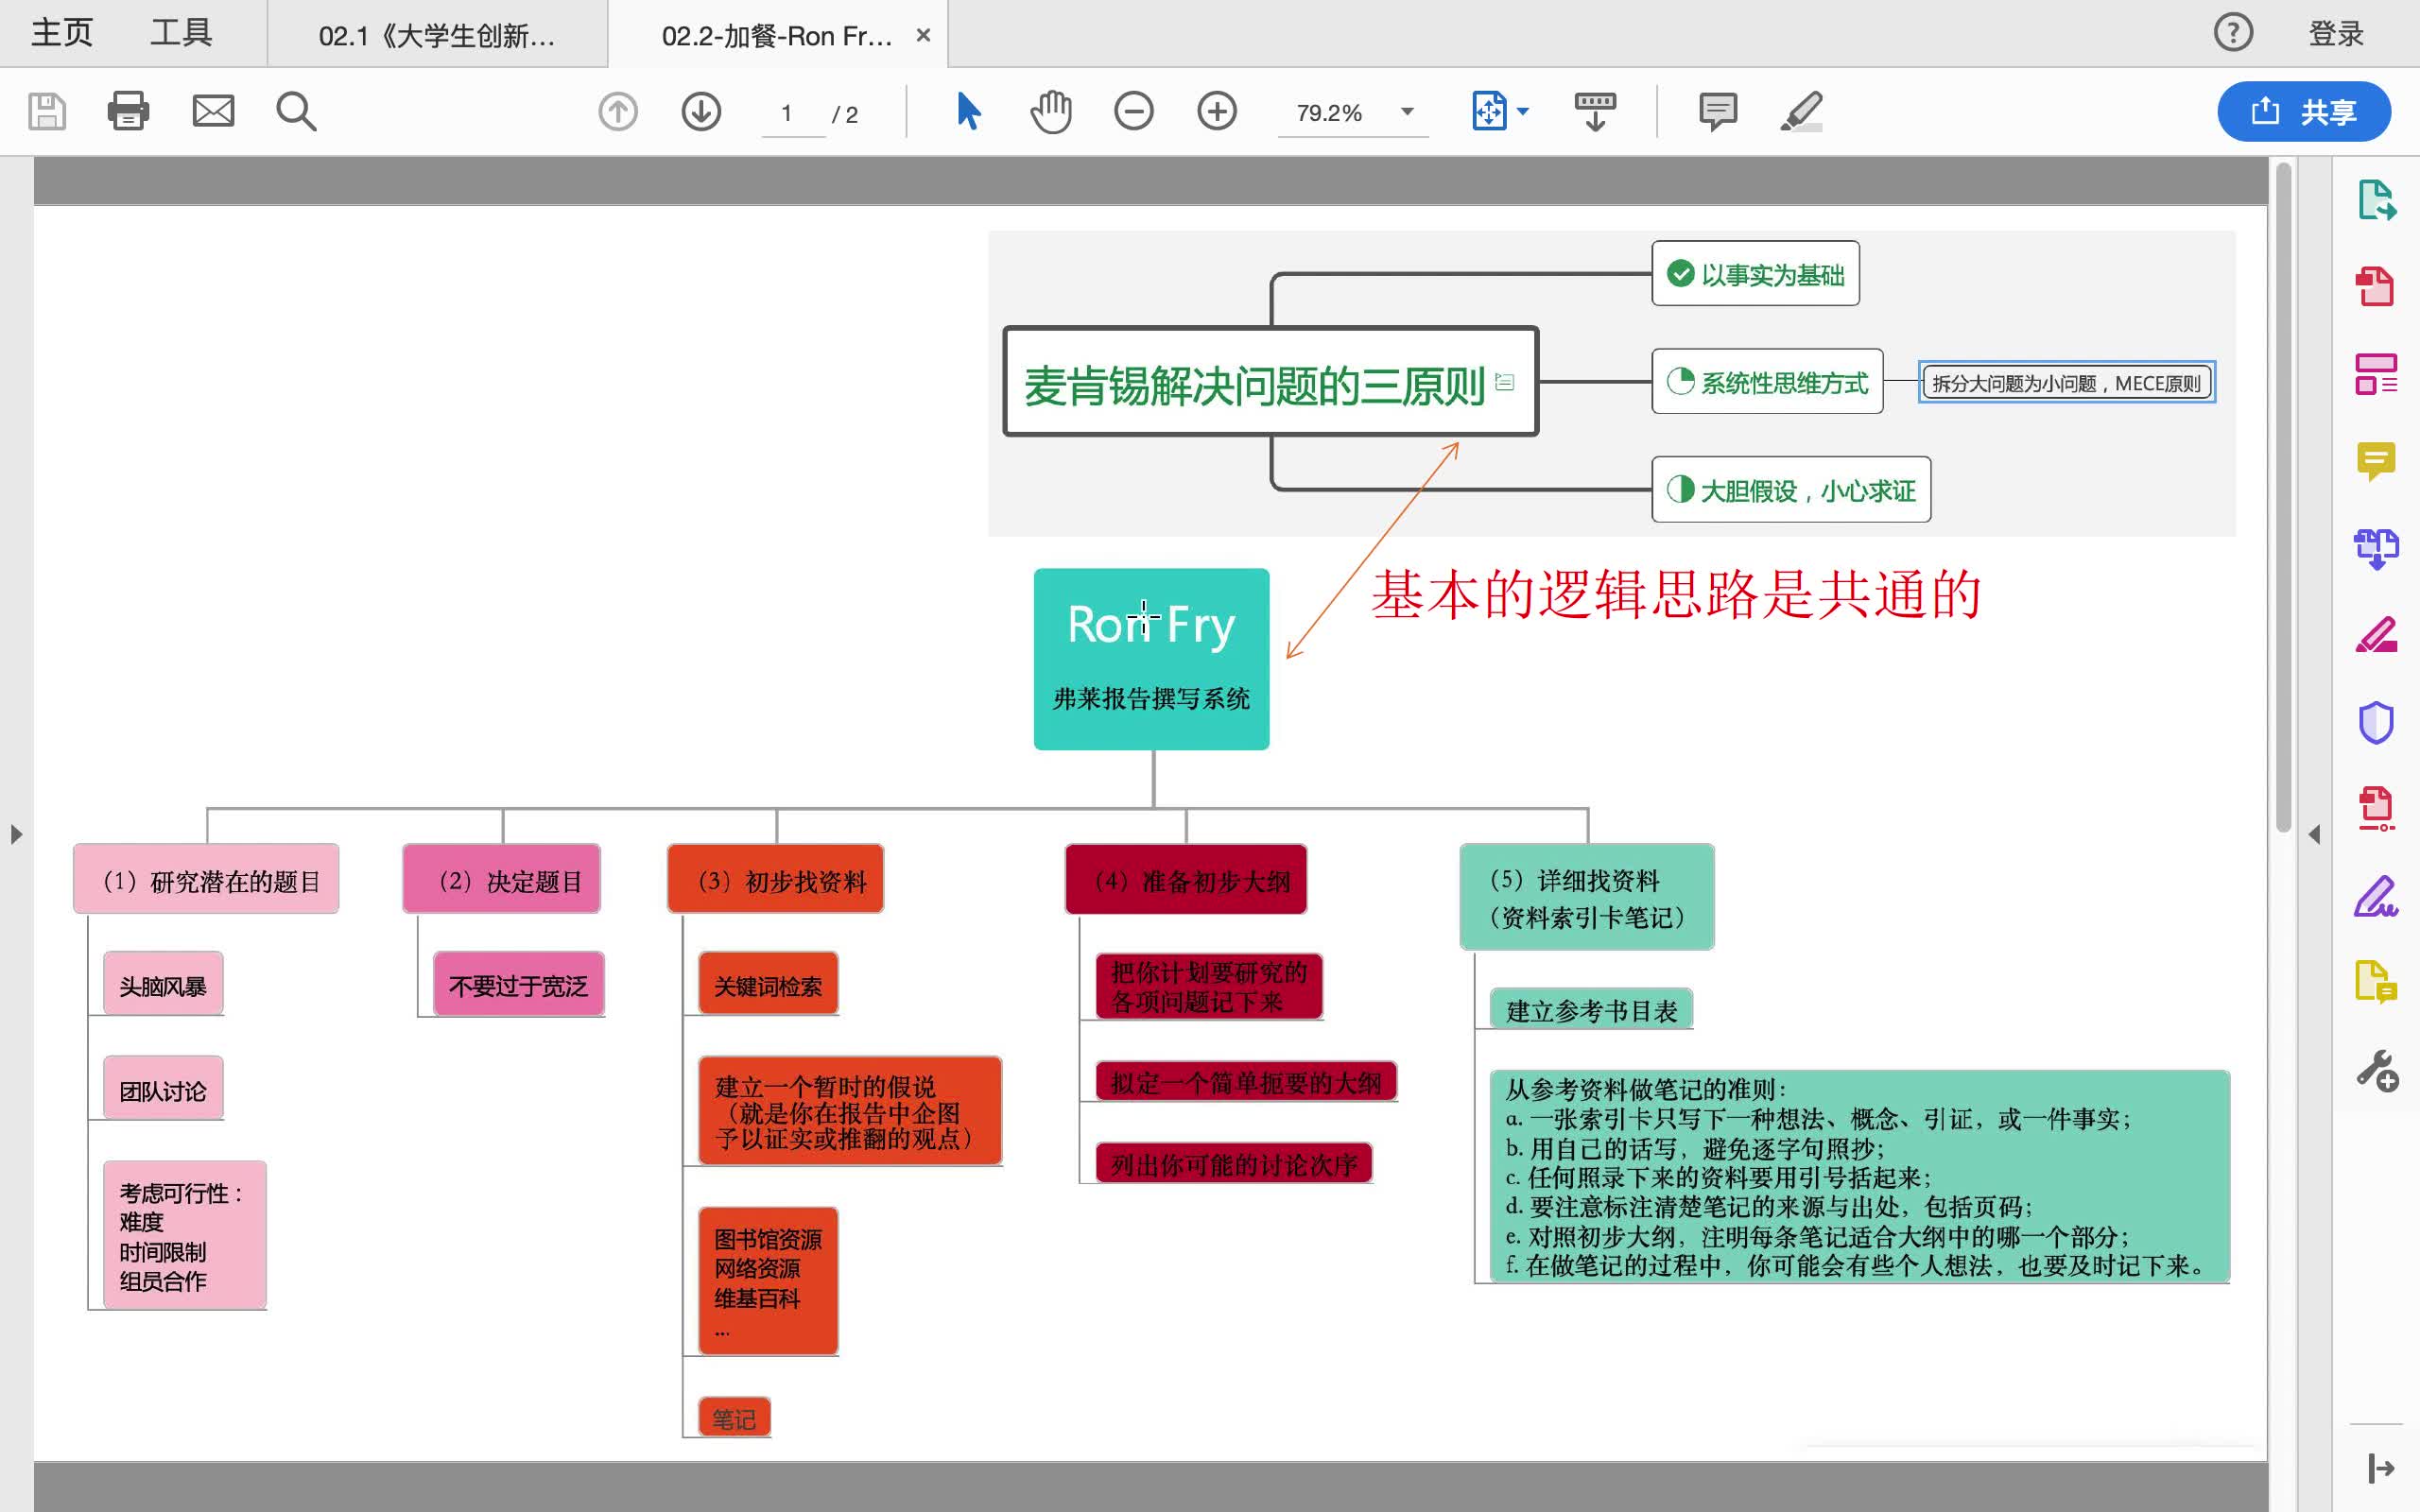Select the Highlight text pen tool
2420x1512 pixels.
click(x=1801, y=111)
